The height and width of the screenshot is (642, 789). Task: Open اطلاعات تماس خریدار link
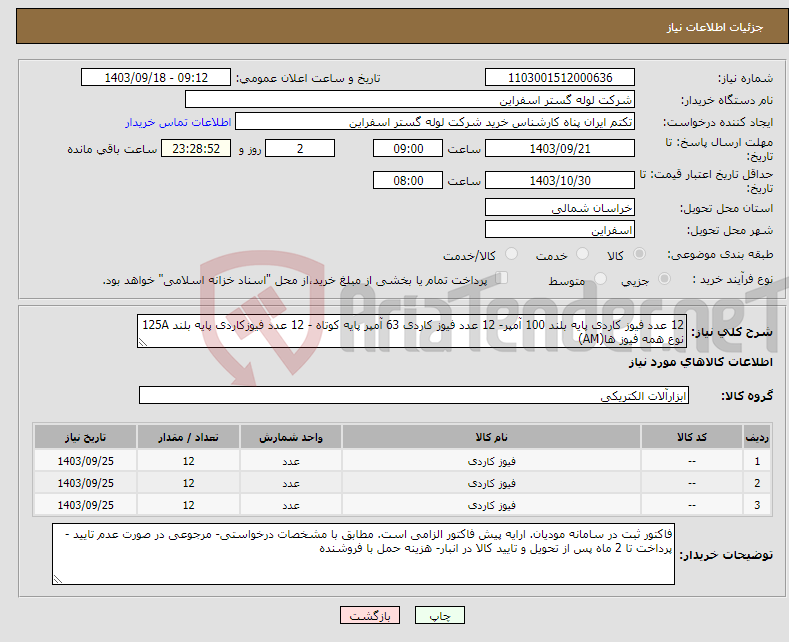click(178, 122)
